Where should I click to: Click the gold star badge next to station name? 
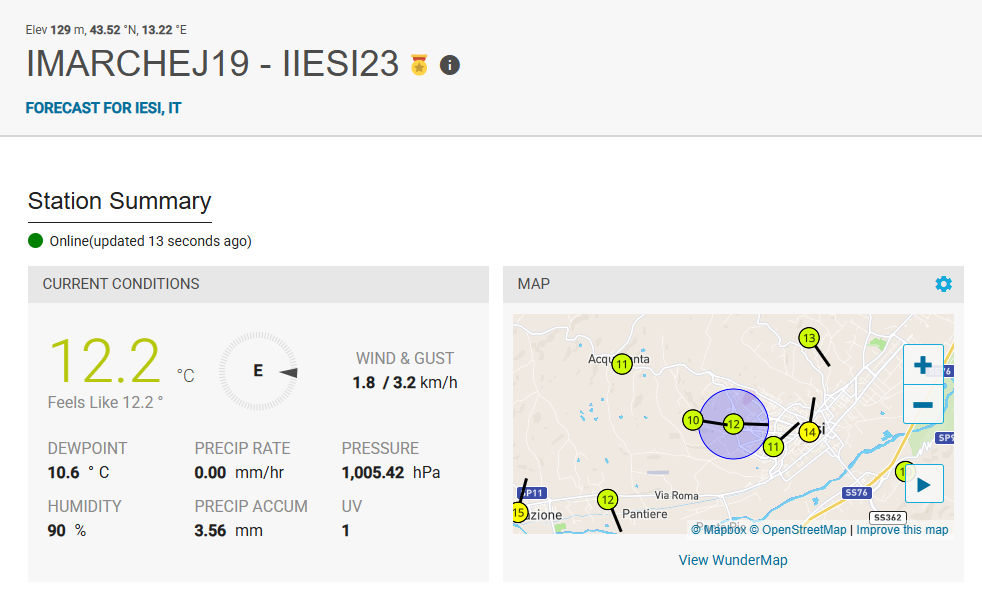tap(419, 65)
